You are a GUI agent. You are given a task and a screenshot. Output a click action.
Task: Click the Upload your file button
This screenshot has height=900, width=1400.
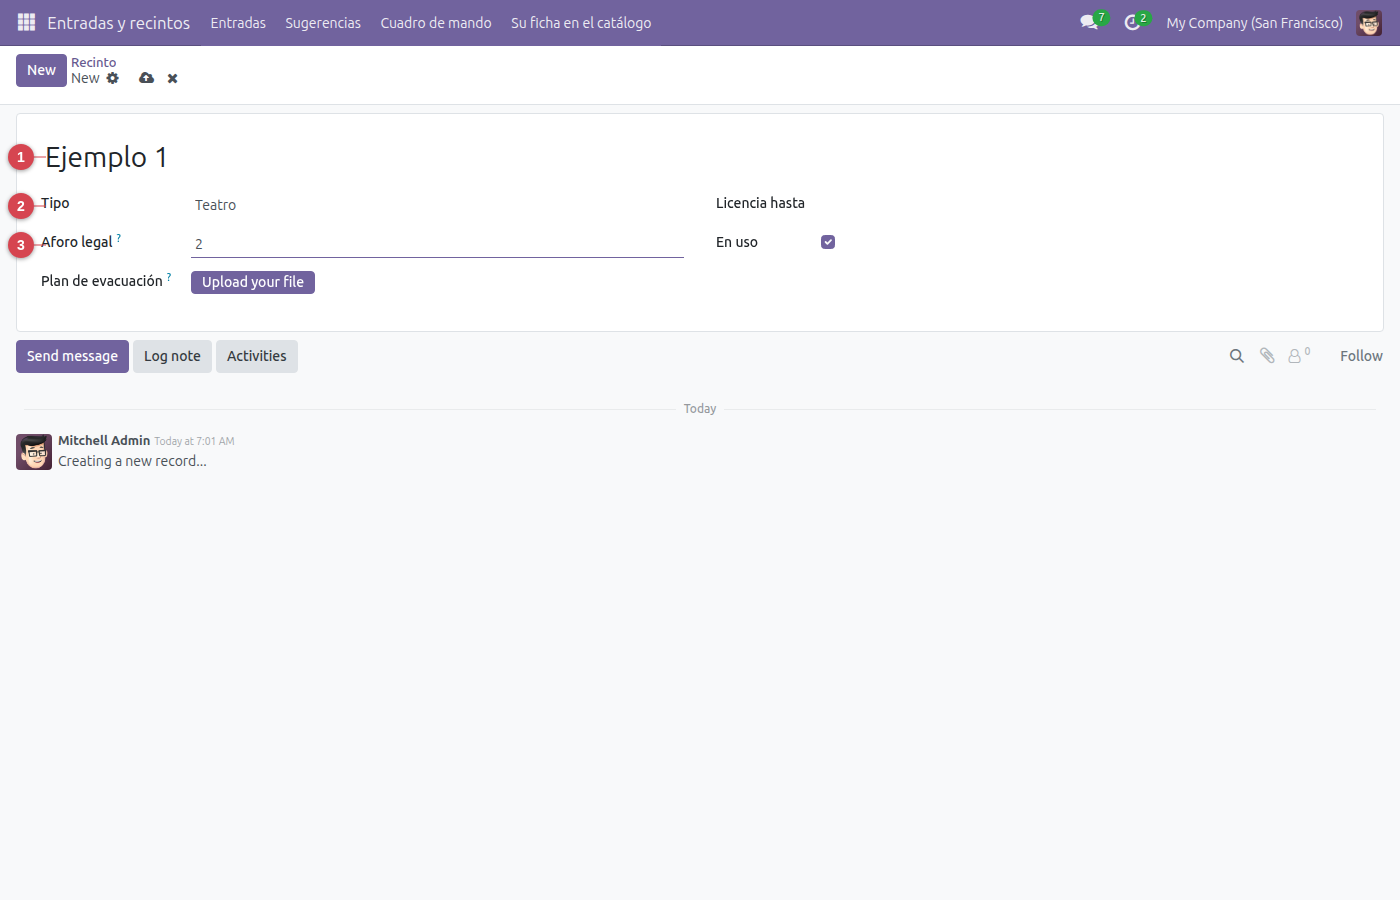point(253,282)
